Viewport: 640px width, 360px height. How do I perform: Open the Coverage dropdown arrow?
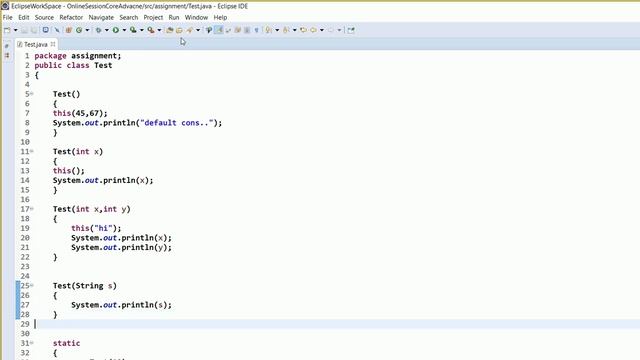point(142,30)
